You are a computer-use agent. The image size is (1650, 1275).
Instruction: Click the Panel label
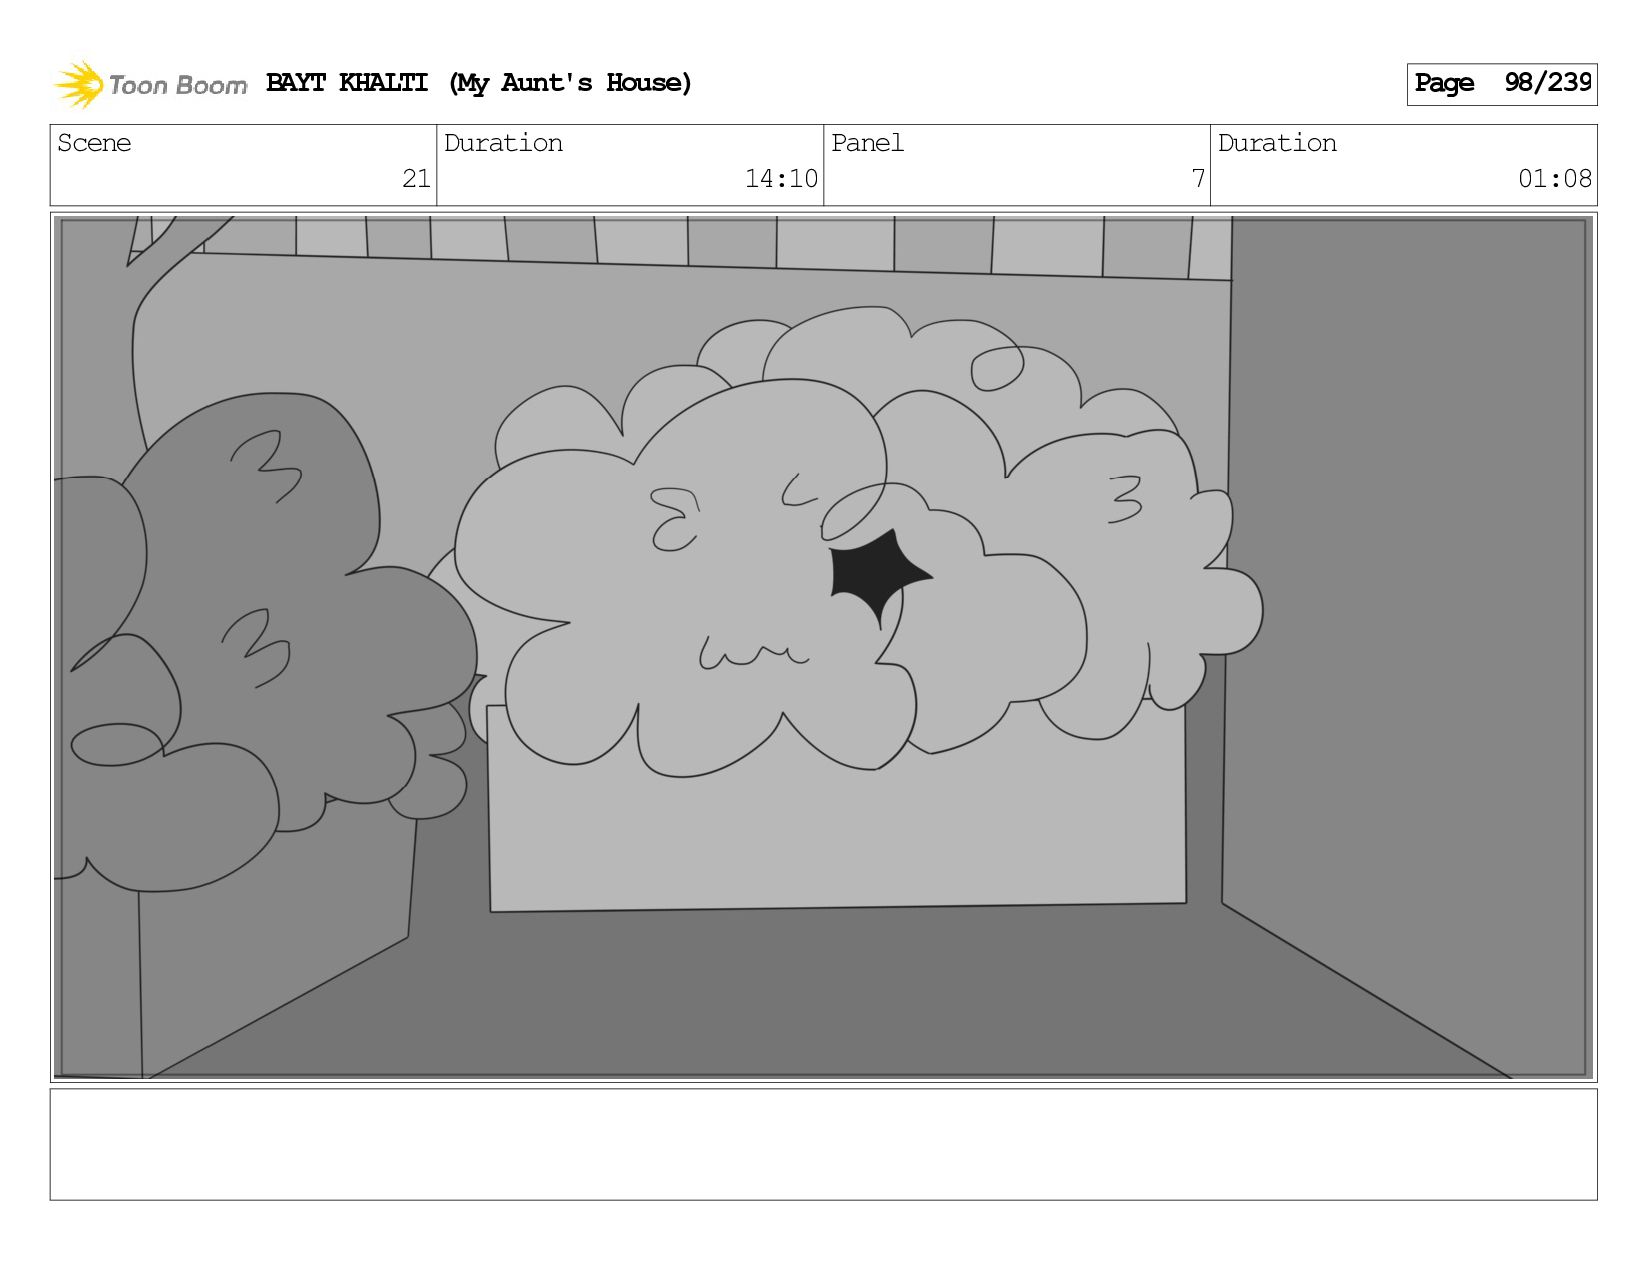[867, 143]
